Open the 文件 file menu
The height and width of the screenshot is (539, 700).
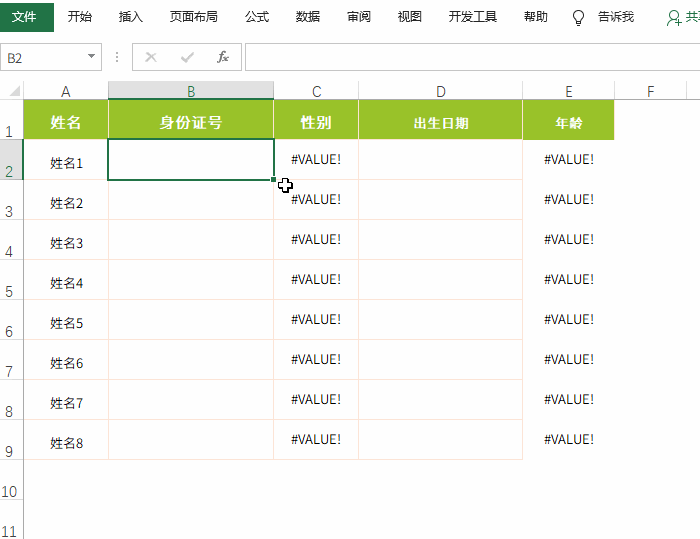tap(25, 17)
